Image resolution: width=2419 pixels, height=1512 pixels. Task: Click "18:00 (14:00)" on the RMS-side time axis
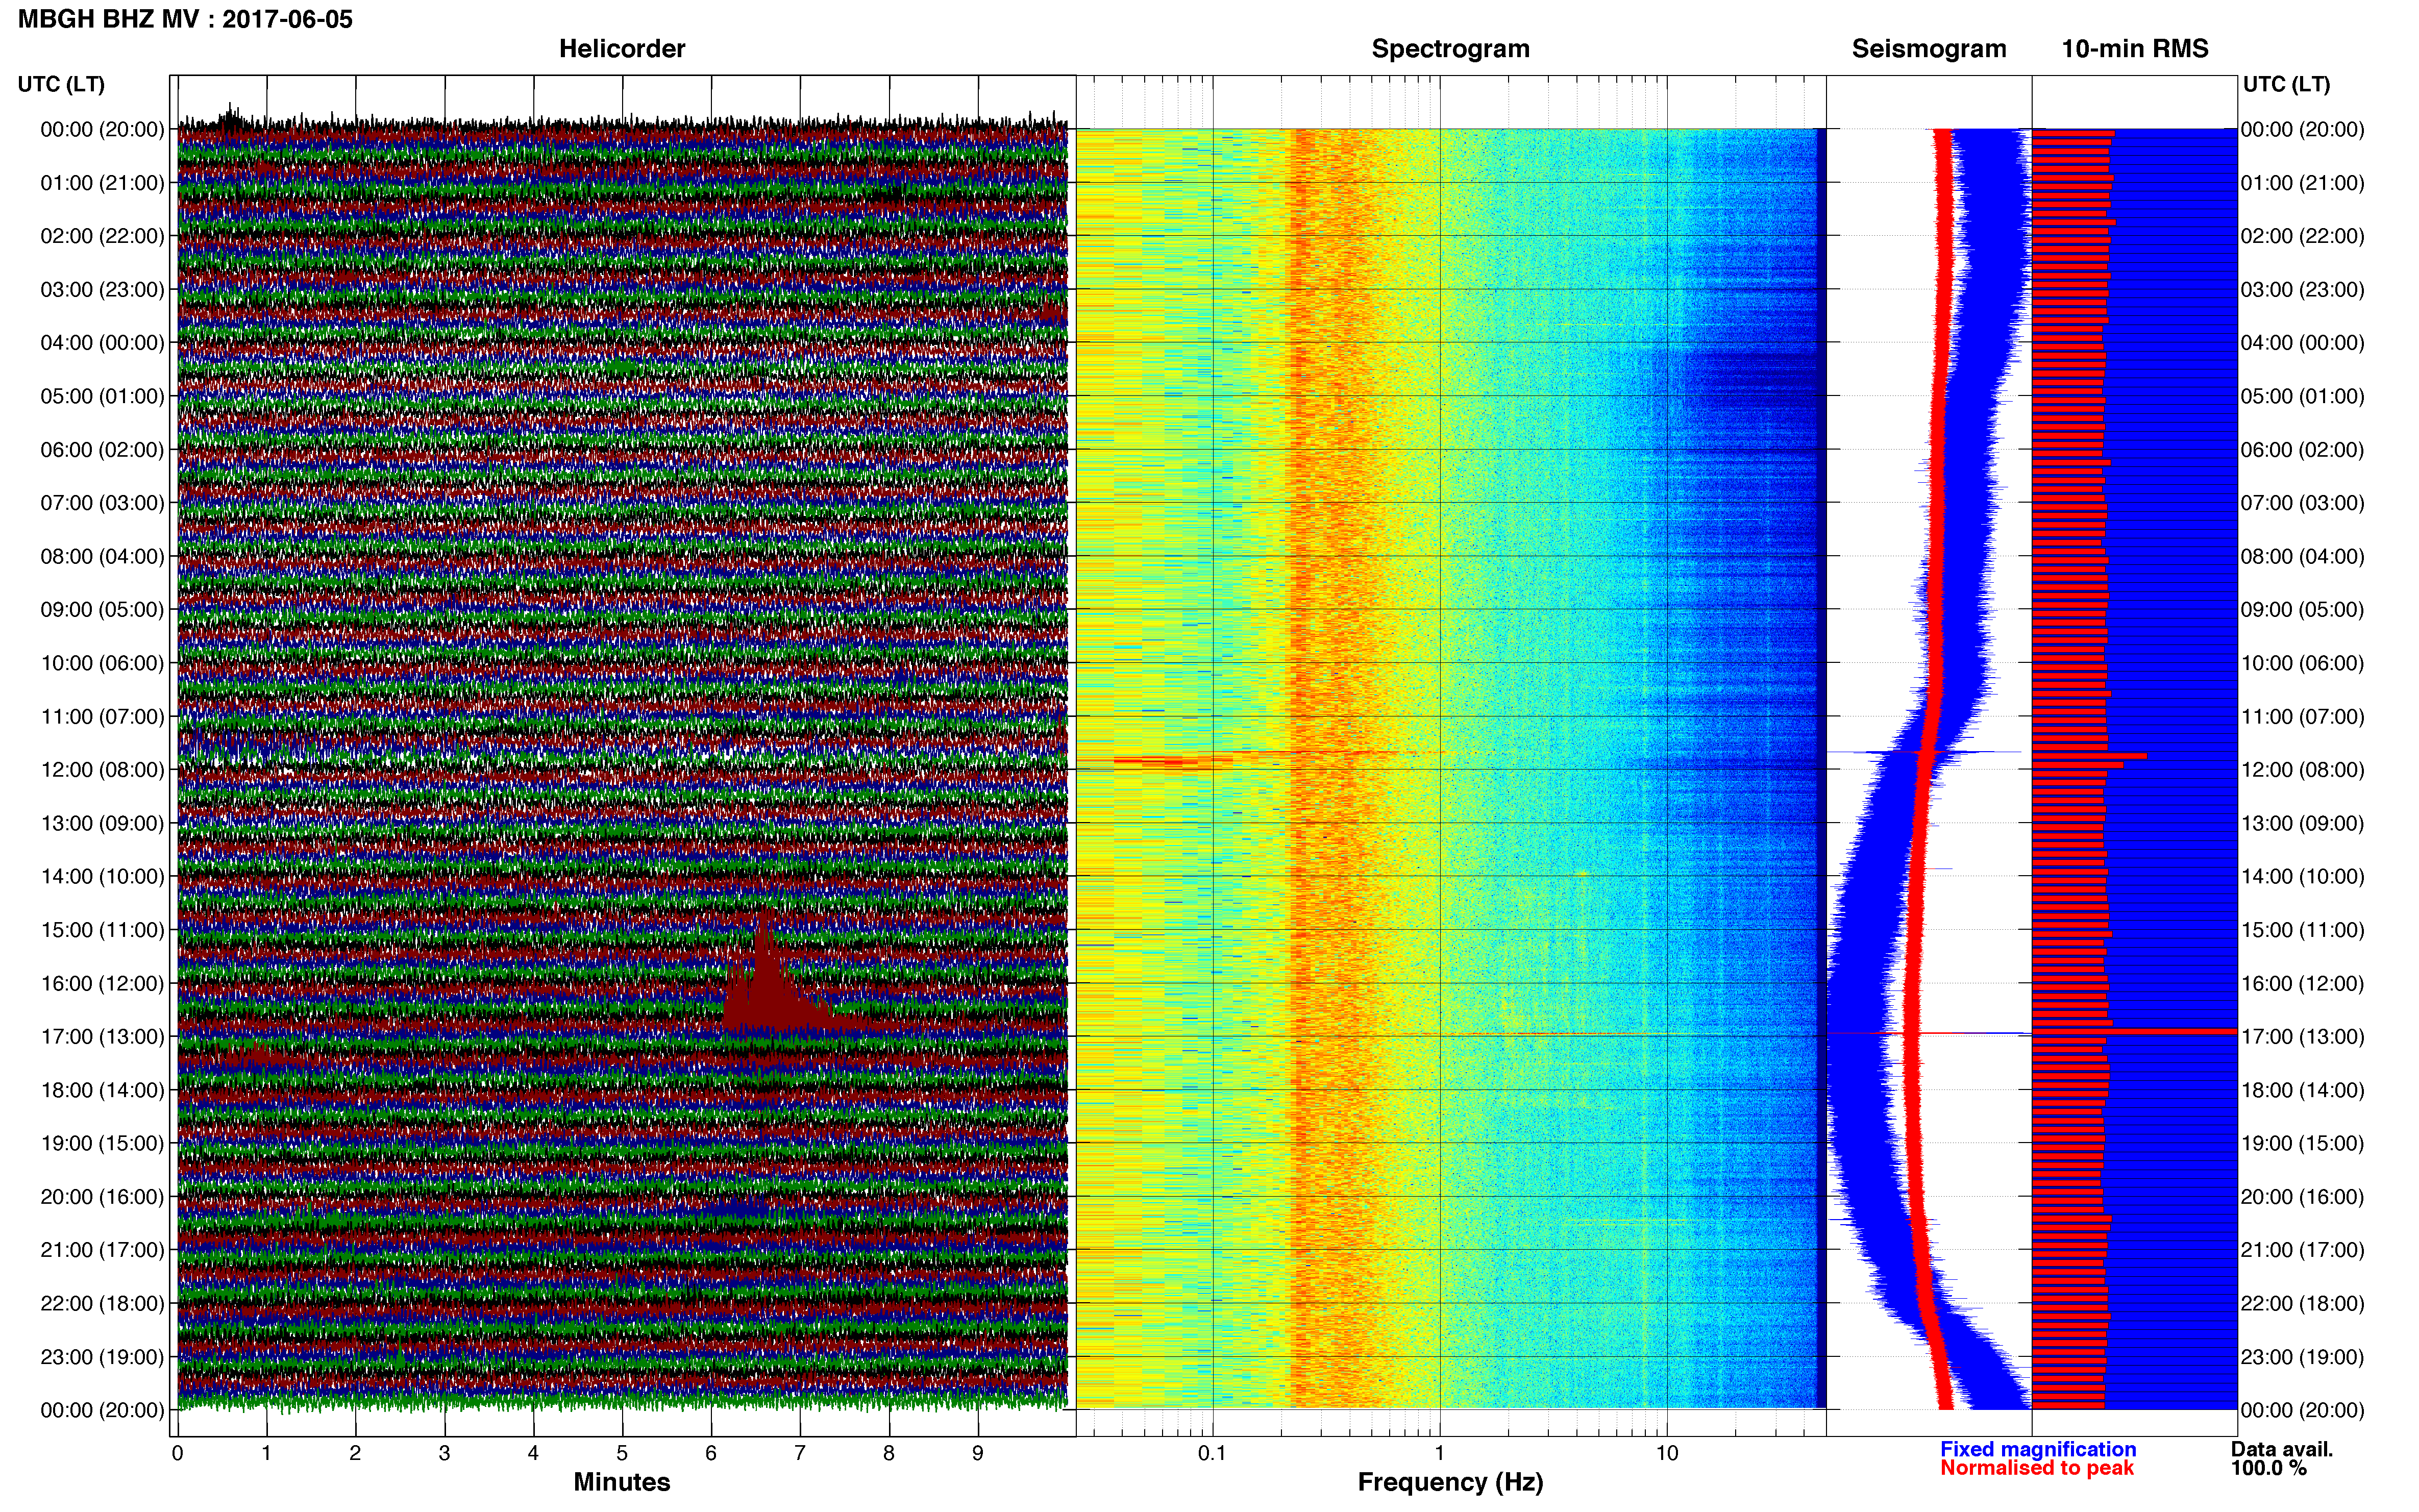tap(2303, 1090)
